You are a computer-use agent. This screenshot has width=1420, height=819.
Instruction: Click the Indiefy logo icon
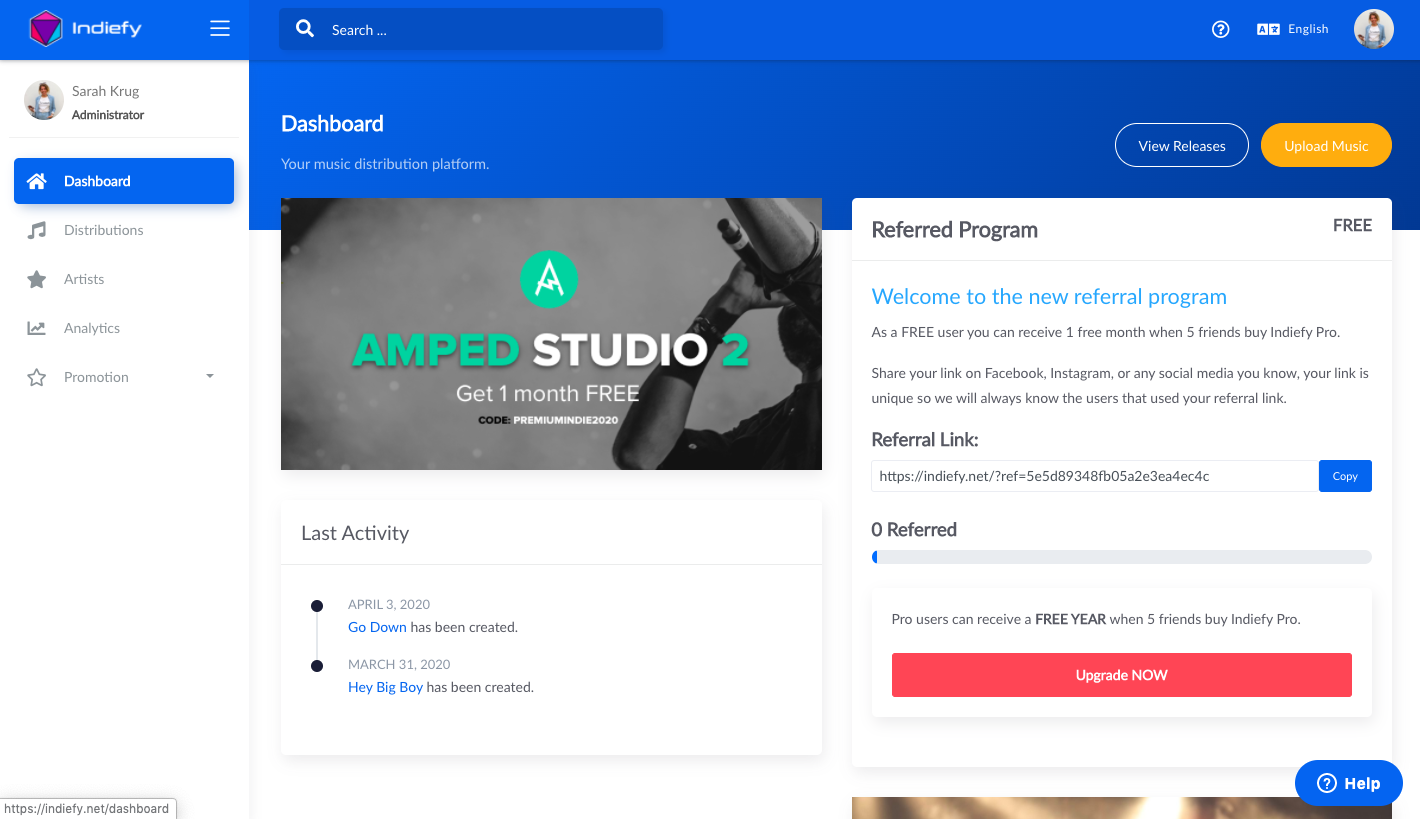click(x=46, y=29)
